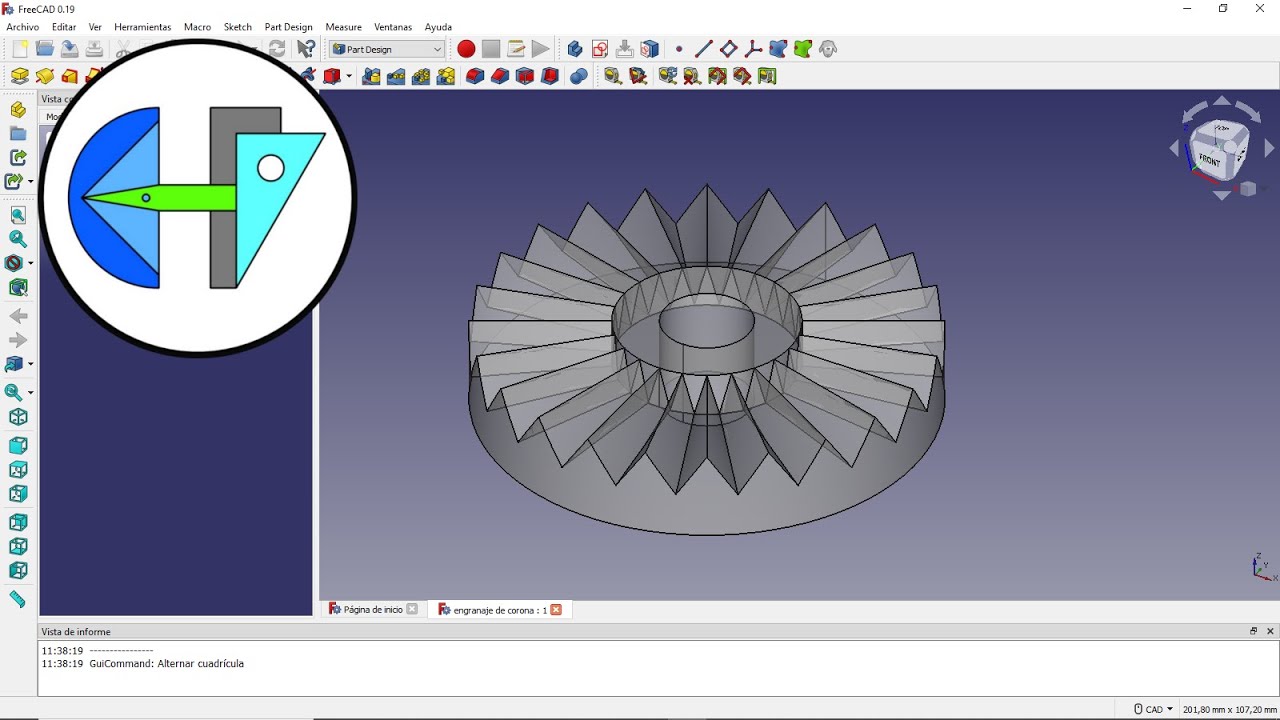The height and width of the screenshot is (720, 1280).
Task: Select the Thickness tool
Action: [549, 76]
